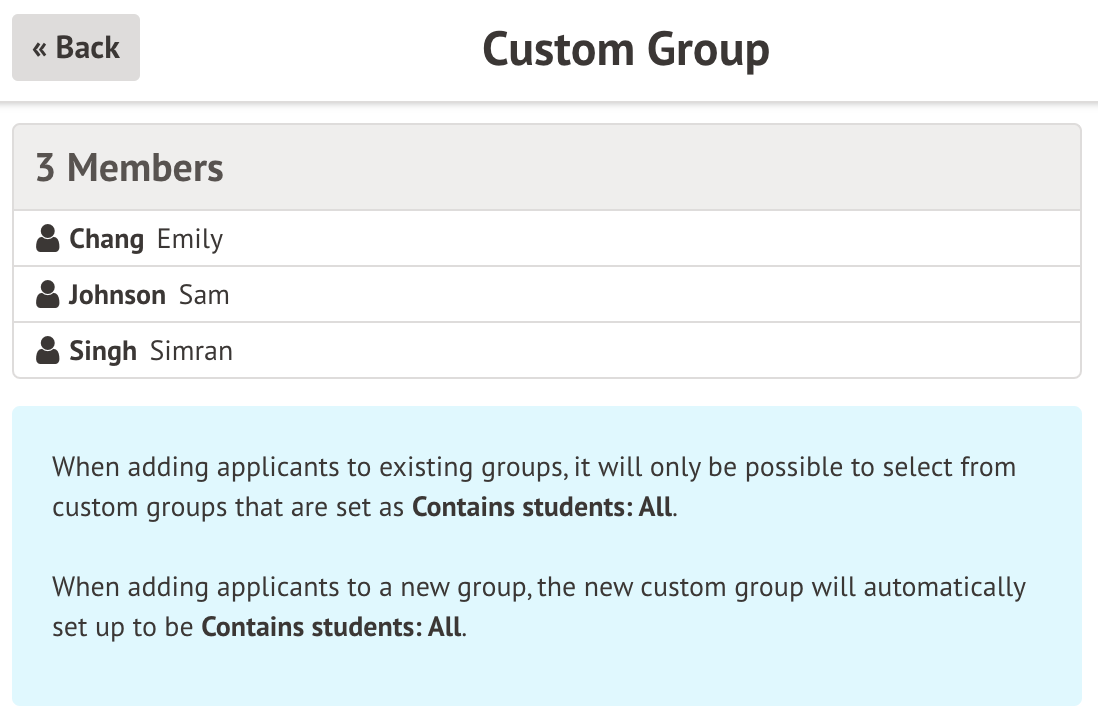The height and width of the screenshot is (714, 1098).
Task: Click the words "set up to be"
Action: [x=123, y=627]
